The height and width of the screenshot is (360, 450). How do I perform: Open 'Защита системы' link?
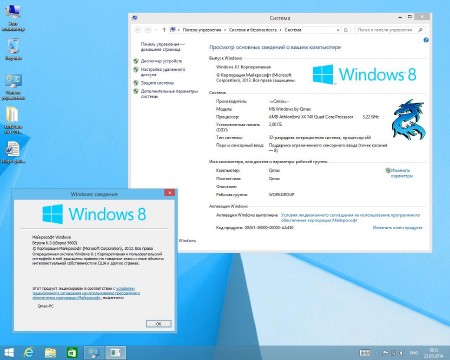click(x=157, y=83)
